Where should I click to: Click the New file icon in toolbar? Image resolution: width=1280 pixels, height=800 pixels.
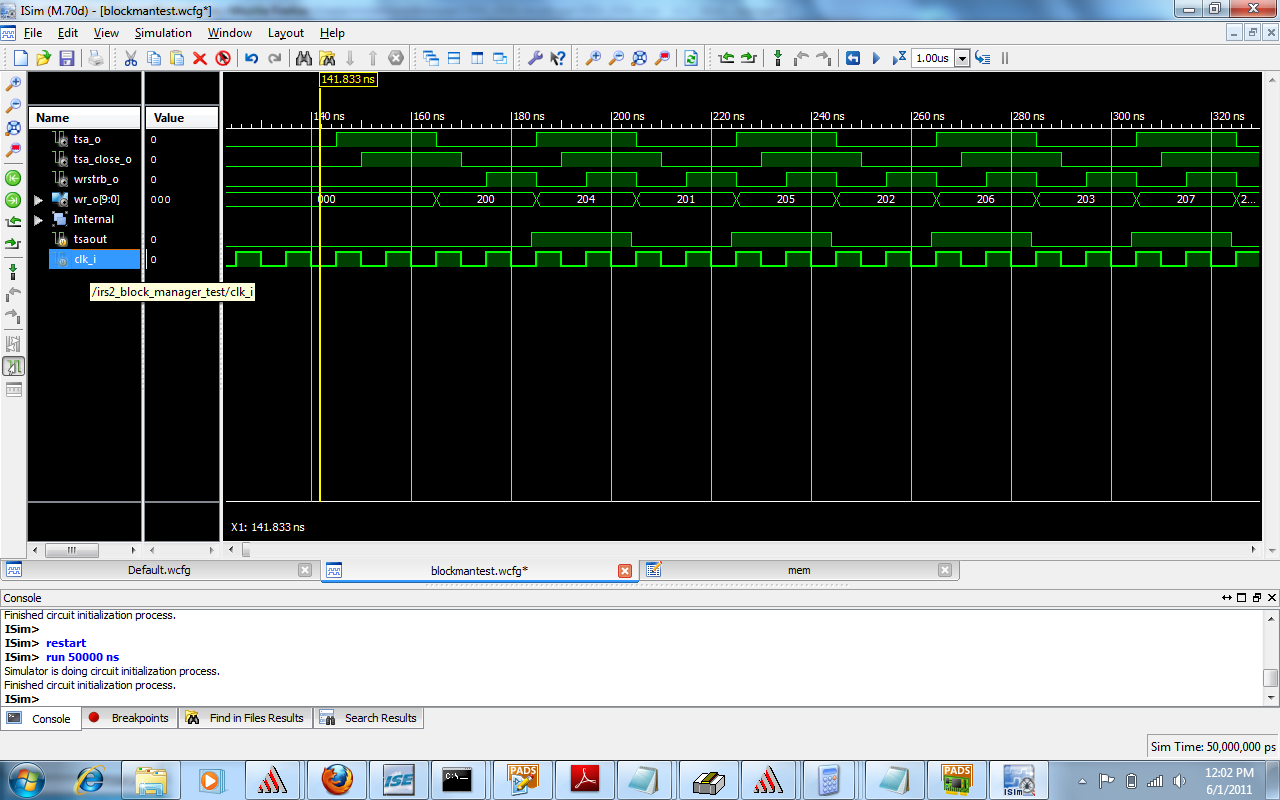[x=20, y=58]
